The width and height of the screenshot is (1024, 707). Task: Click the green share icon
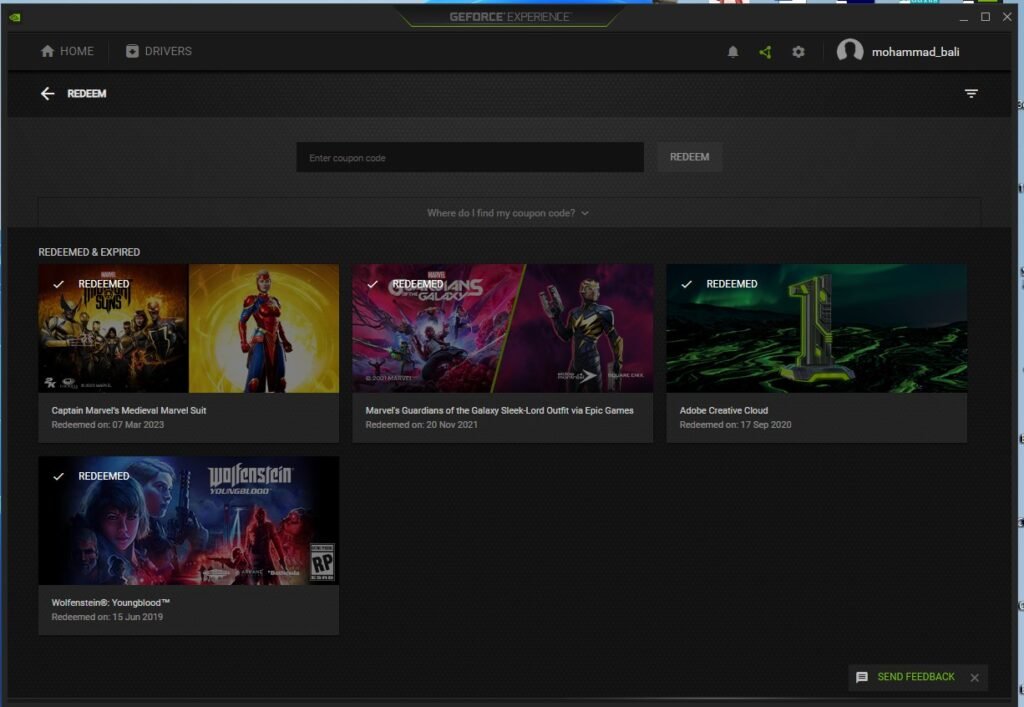[x=765, y=51]
